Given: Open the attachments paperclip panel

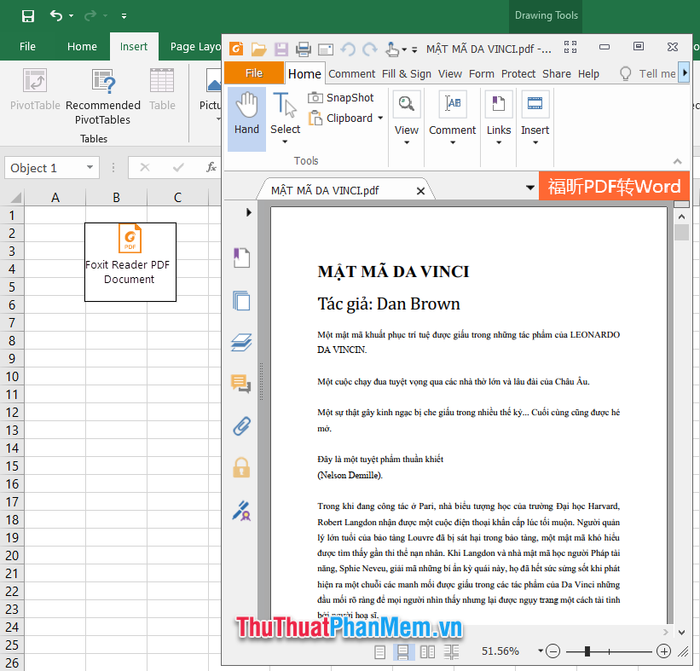Looking at the screenshot, I should pyautogui.click(x=241, y=426).
